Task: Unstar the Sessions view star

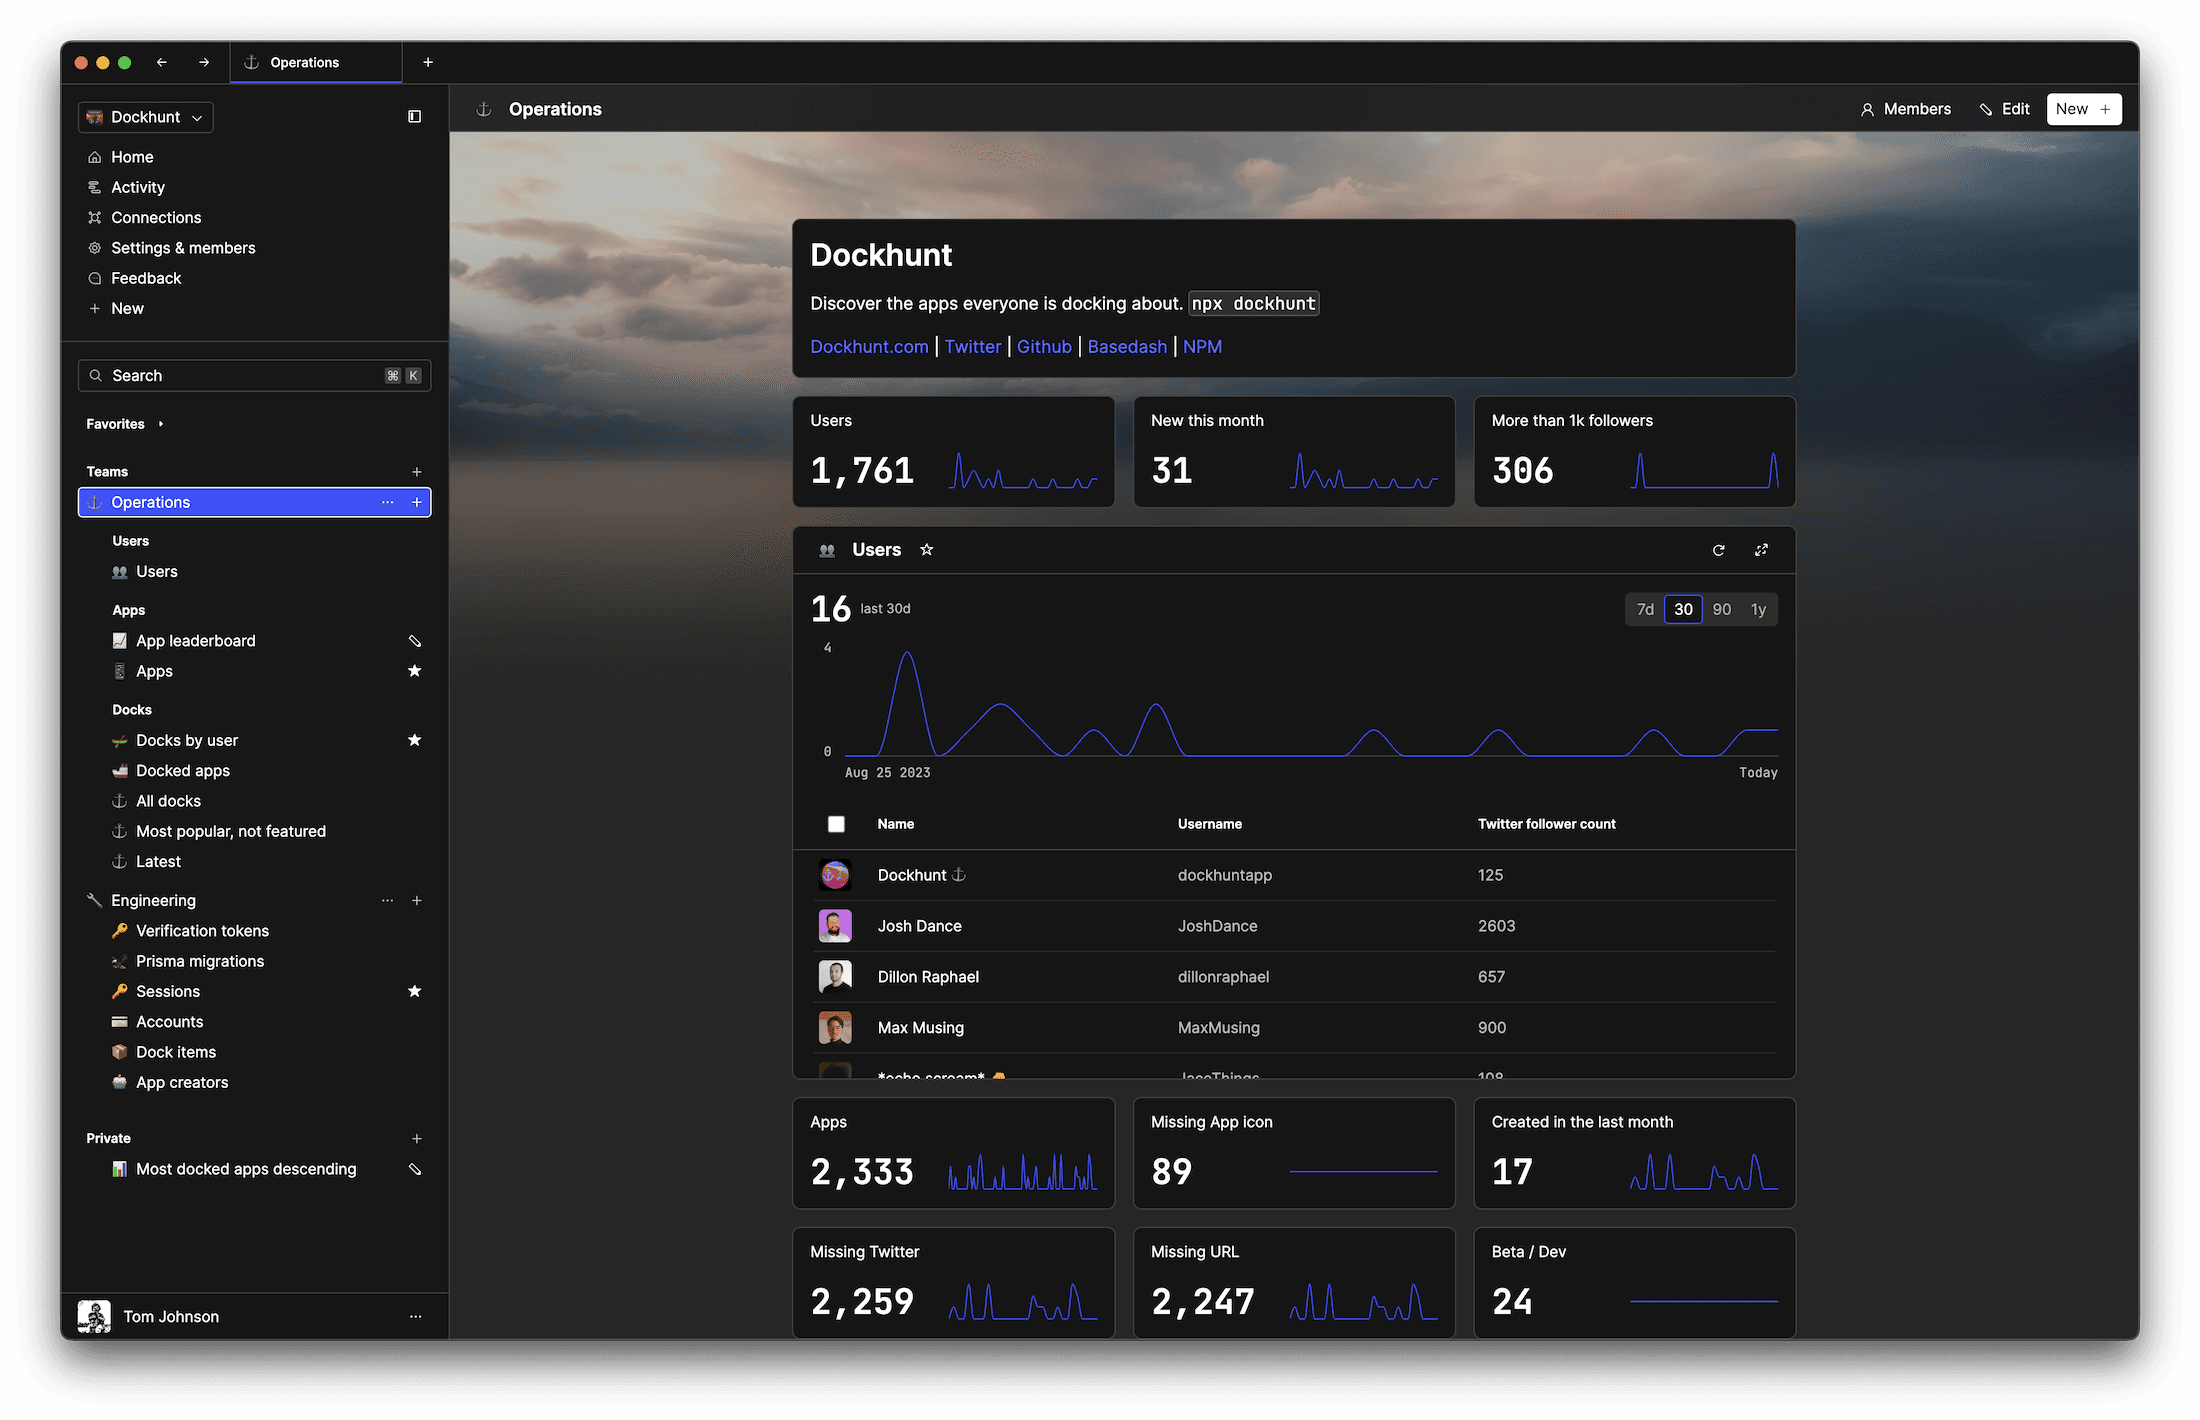Action: (414, 991)
